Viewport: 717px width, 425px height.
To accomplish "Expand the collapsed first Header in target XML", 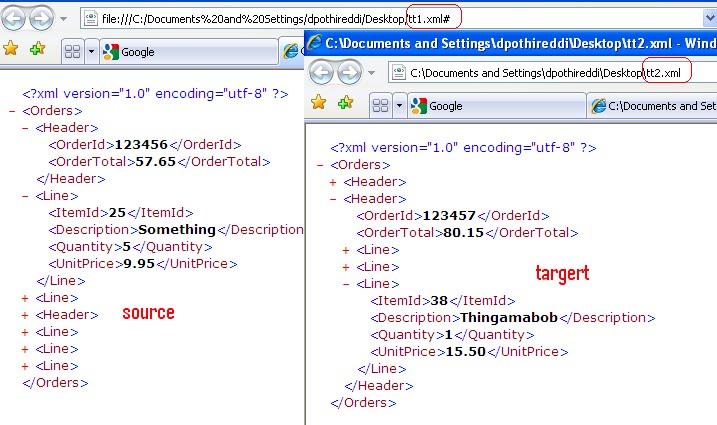I will (x=333, y=182).
